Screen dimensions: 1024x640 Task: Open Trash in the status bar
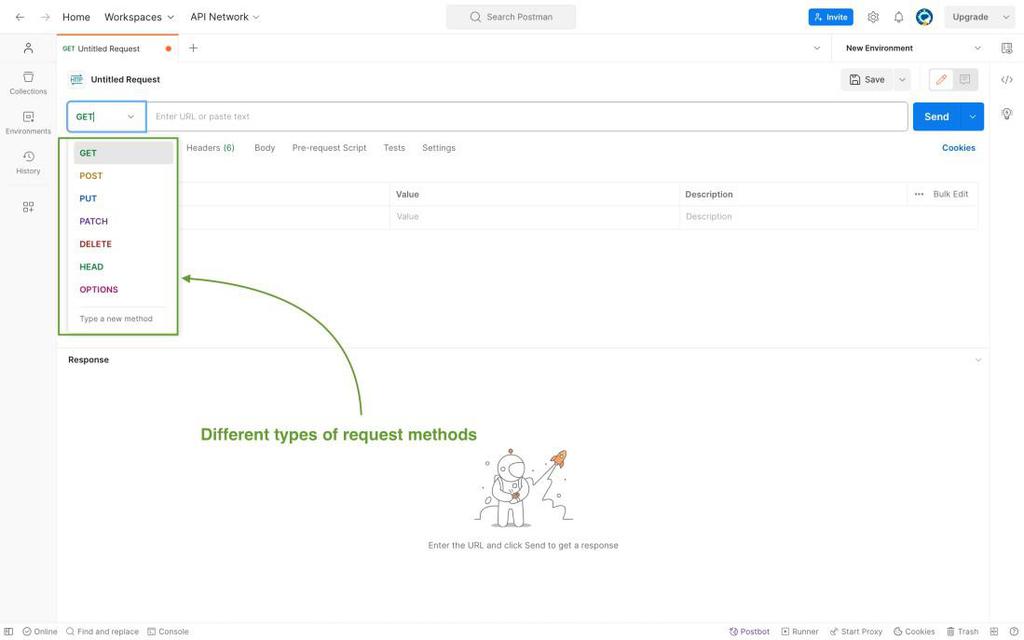point(962,632)
